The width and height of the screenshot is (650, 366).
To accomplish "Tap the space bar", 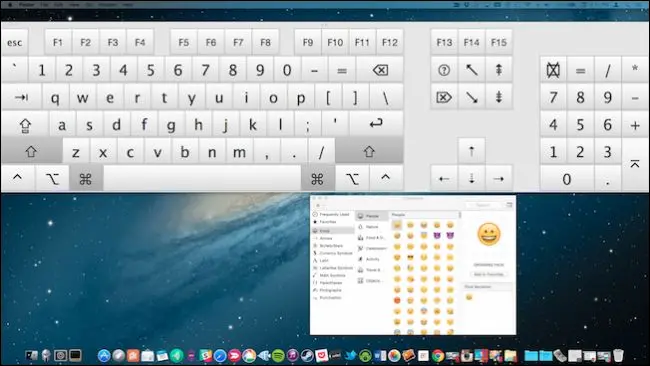I will pos(202,179).
